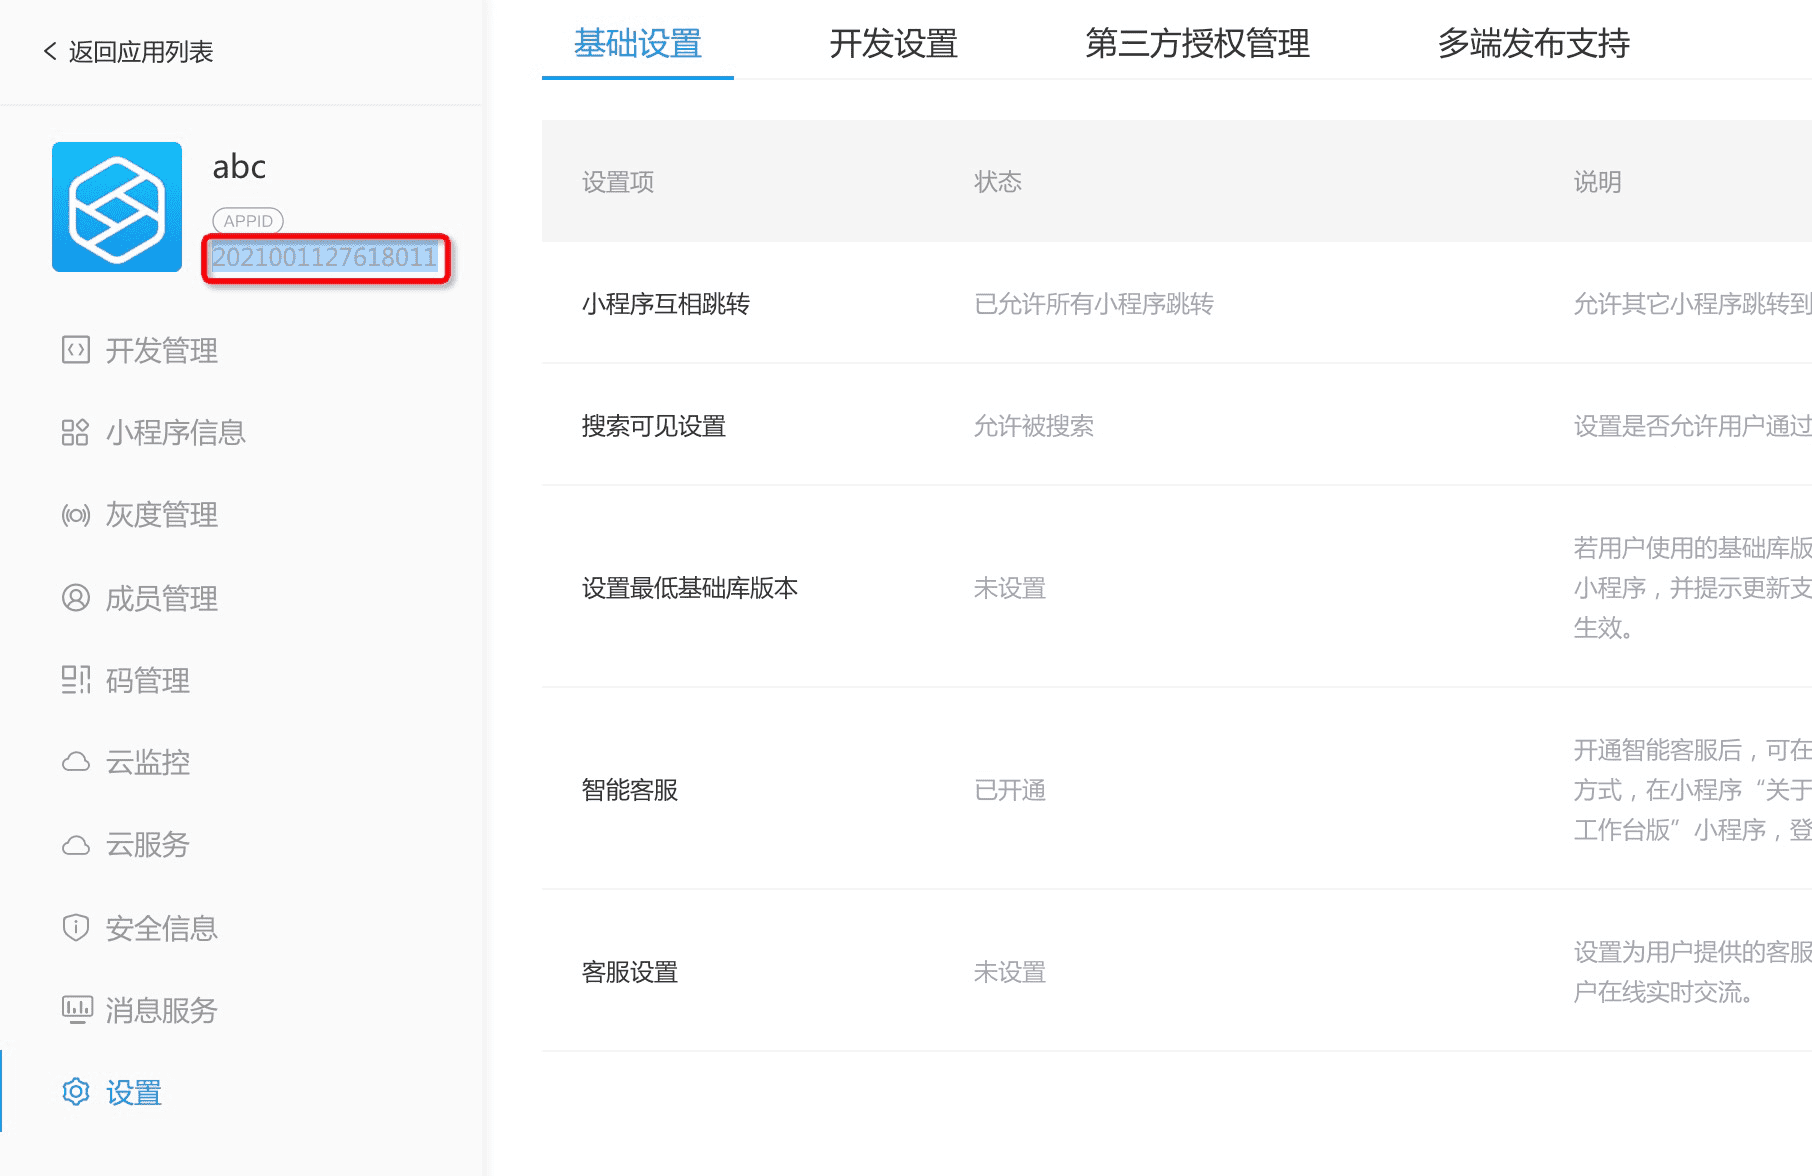The image size is (1812, 1176).
Task: Select the 基础设置 tab
Action: point(636,44)
